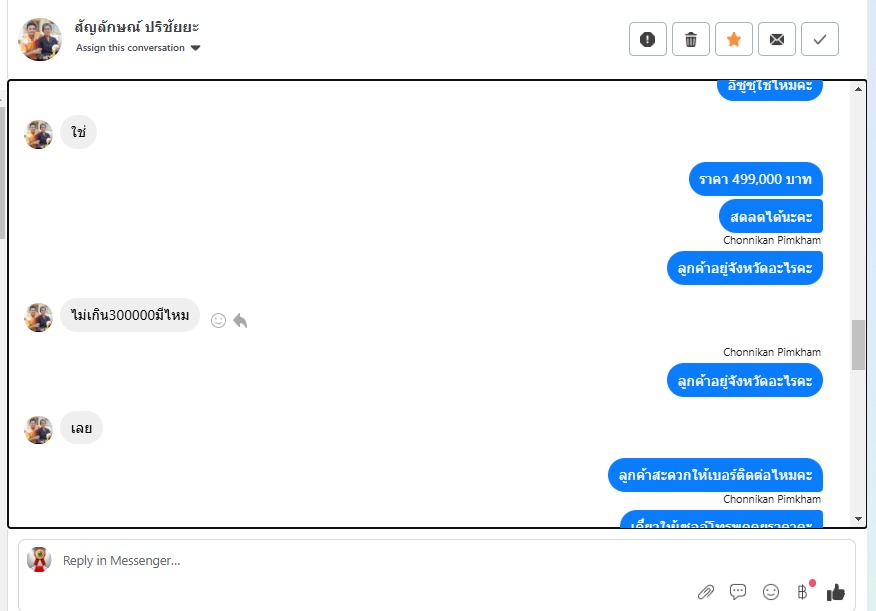The height and width of the screenshot is (611, 876).
Task: Click the chat scrollbar thumb
Action: point(858,345)
